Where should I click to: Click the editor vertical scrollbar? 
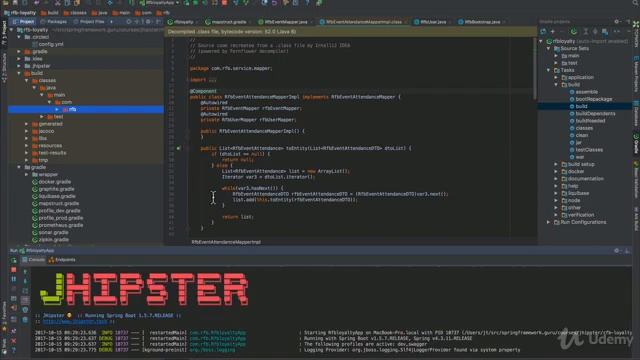[535, 69]
